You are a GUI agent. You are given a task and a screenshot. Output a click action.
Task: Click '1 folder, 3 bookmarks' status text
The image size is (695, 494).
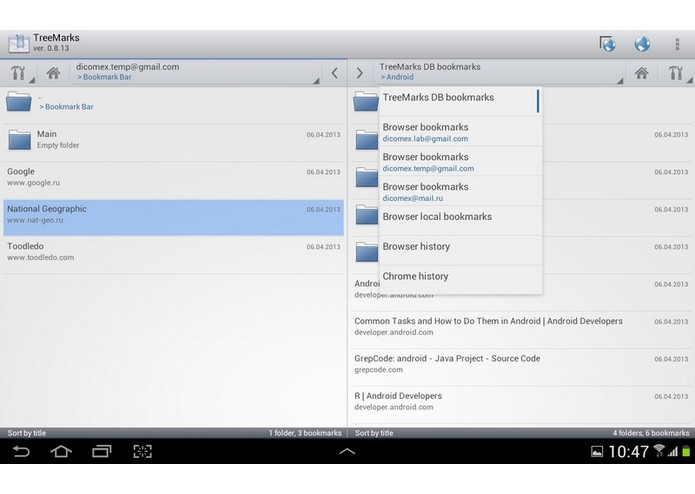point(305,433)
